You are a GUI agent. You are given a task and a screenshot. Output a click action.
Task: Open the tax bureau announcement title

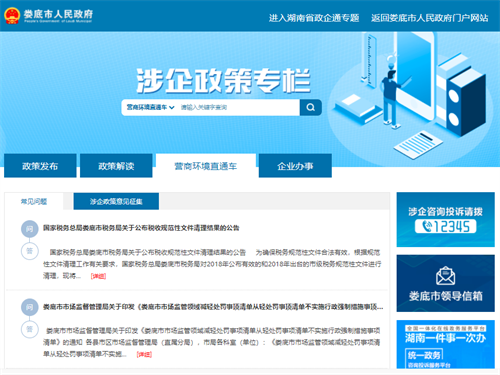[141, 228]
